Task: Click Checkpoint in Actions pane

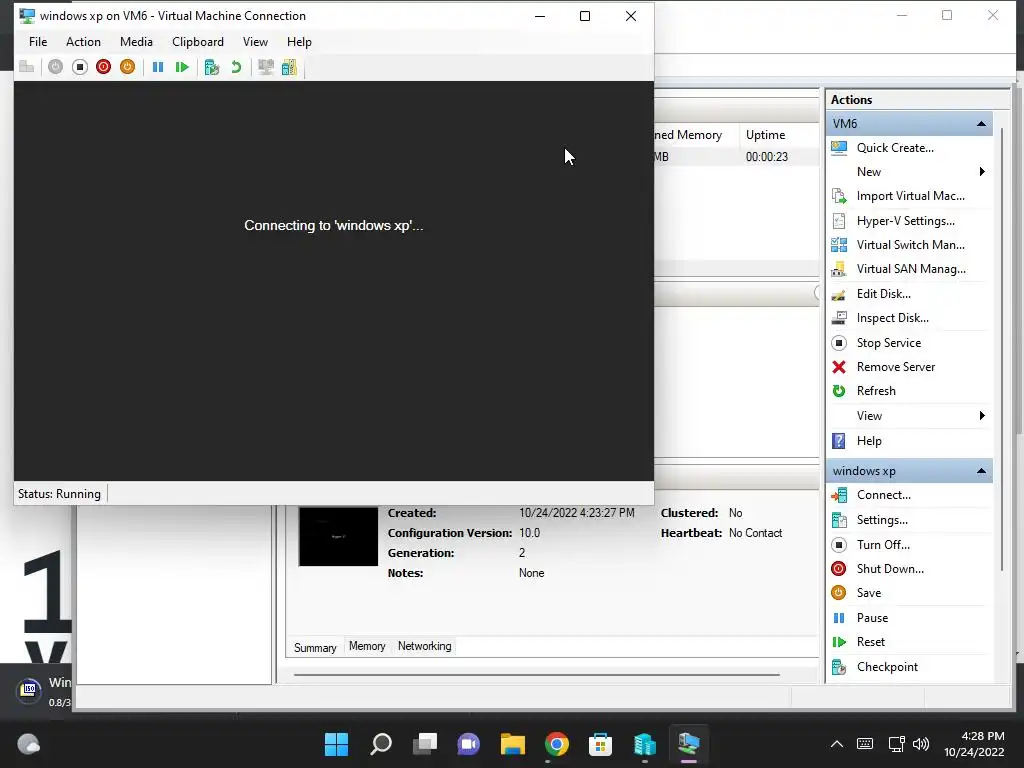Action: [x=887, y=667]
